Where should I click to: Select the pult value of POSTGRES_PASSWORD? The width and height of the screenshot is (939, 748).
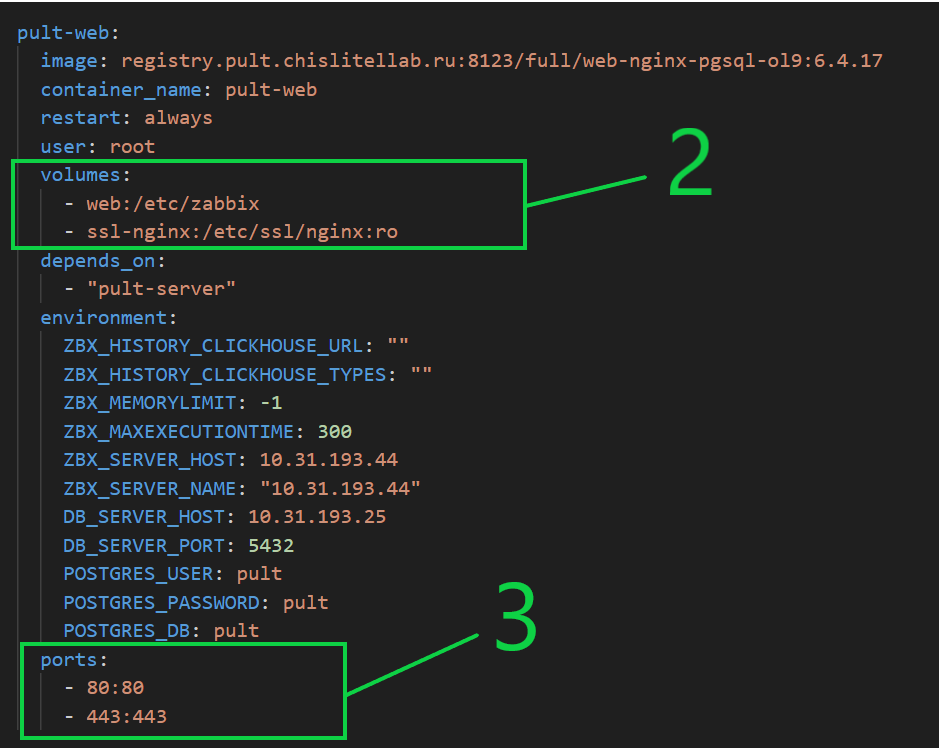click(305, 602)
